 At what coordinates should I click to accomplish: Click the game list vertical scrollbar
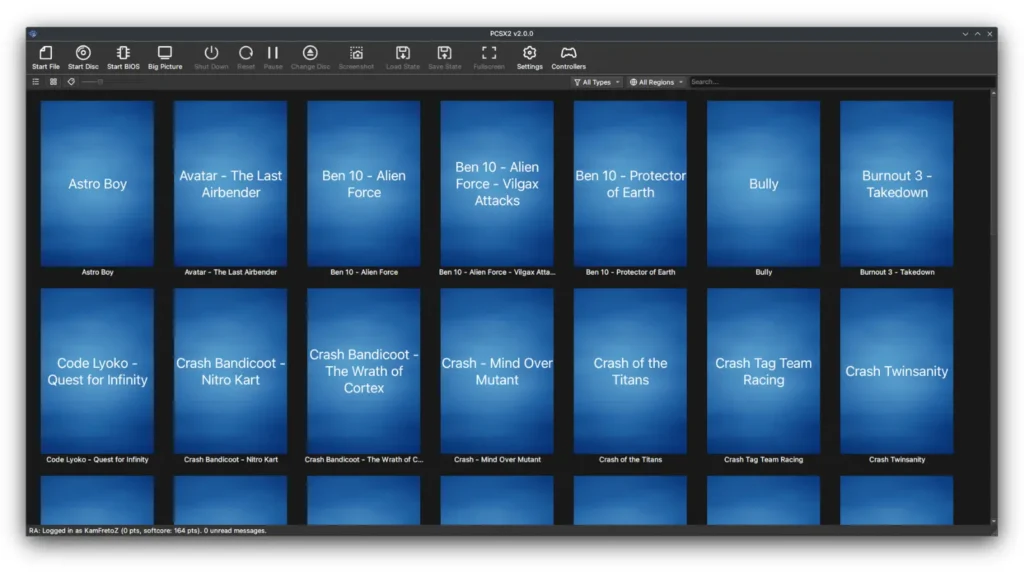993,307
